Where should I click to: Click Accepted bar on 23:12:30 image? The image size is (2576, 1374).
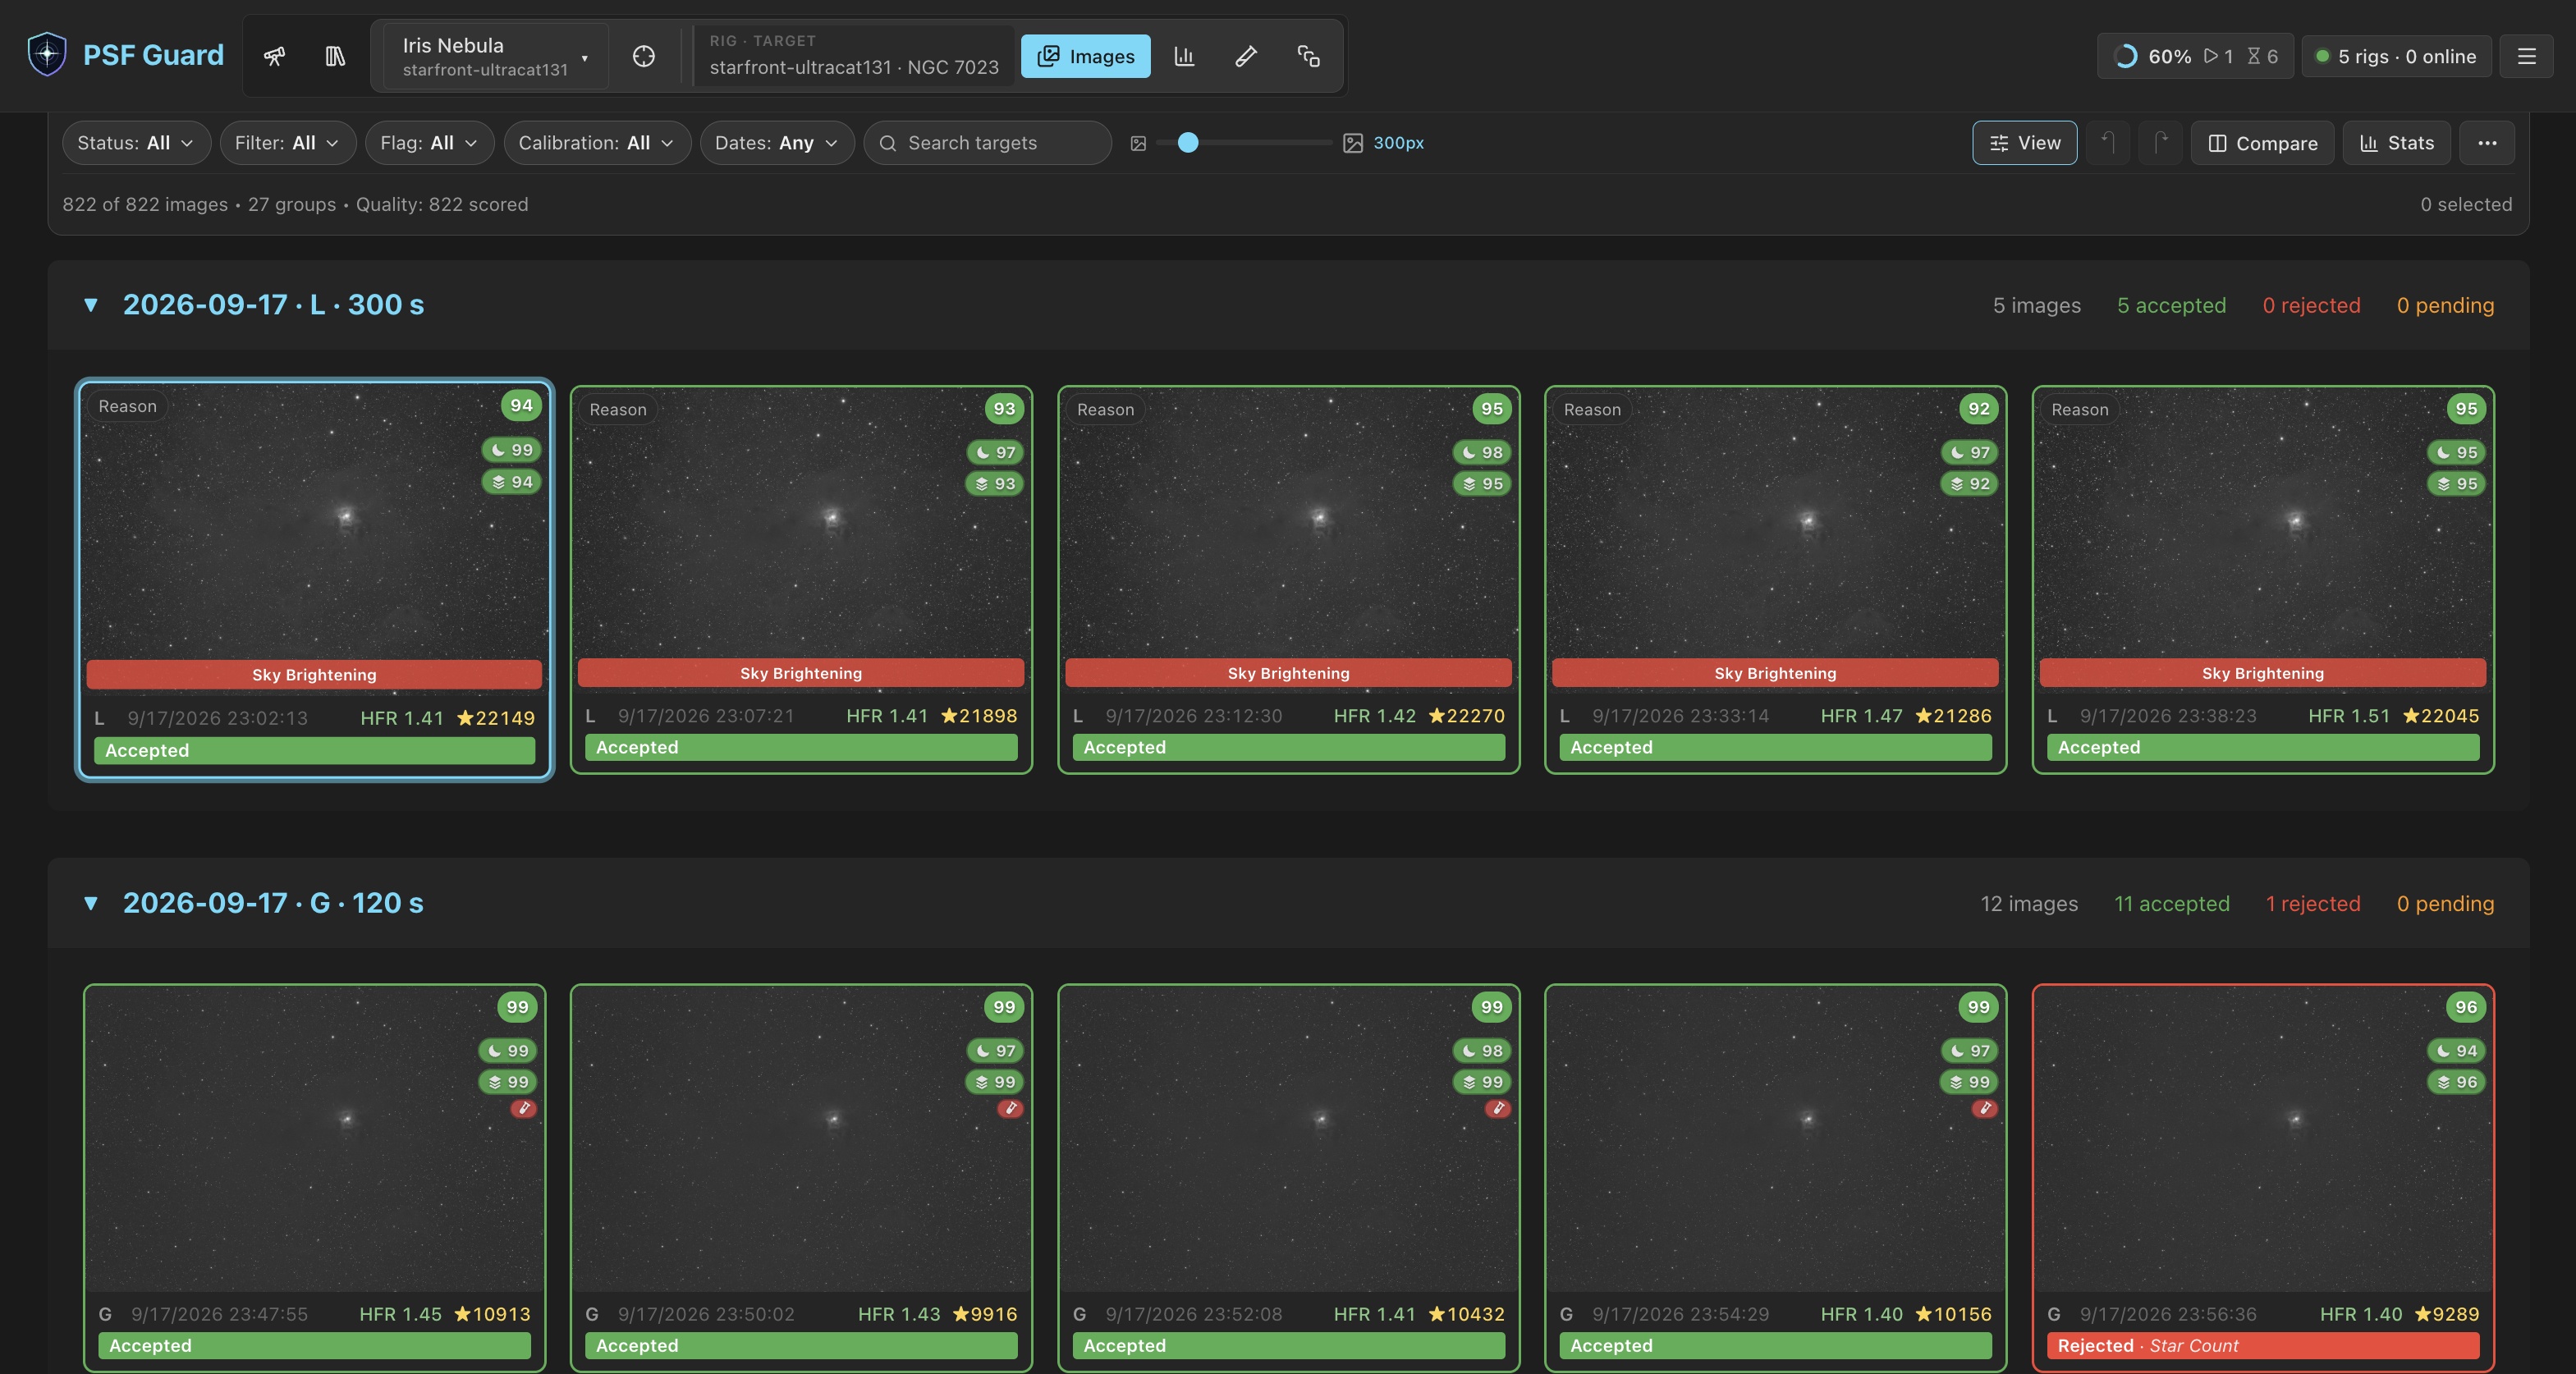coord(1288,748)
